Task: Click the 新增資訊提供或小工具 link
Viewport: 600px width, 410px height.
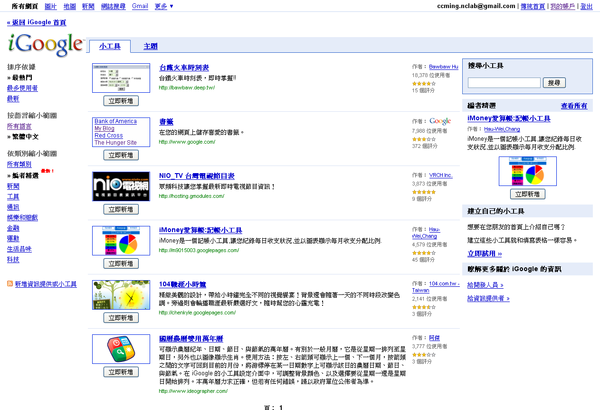Action: tap(46, 284)
